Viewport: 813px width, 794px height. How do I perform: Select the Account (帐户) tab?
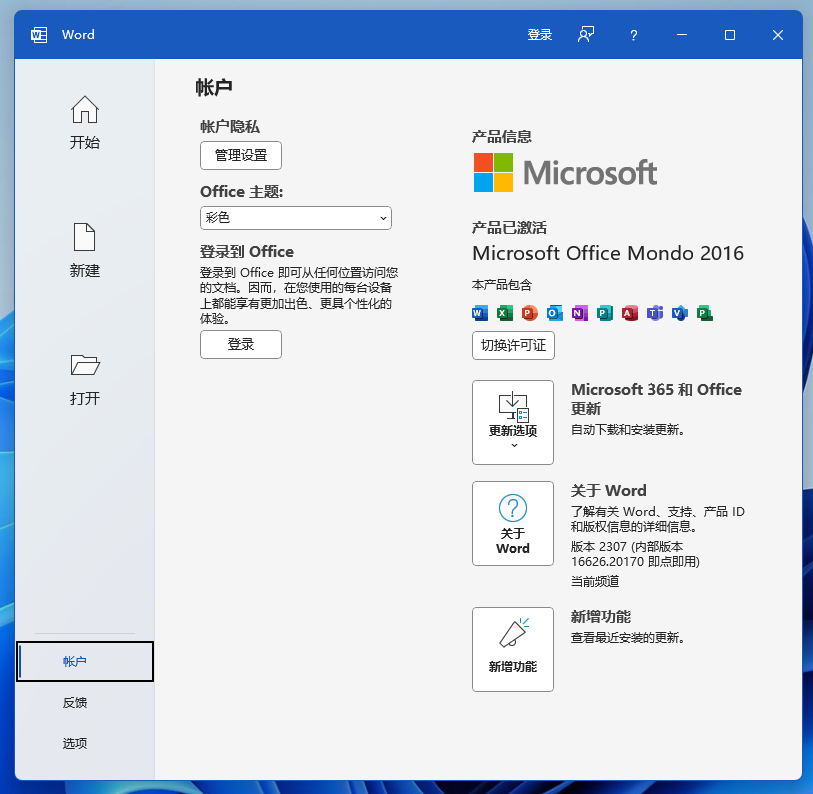pos(85,661)
